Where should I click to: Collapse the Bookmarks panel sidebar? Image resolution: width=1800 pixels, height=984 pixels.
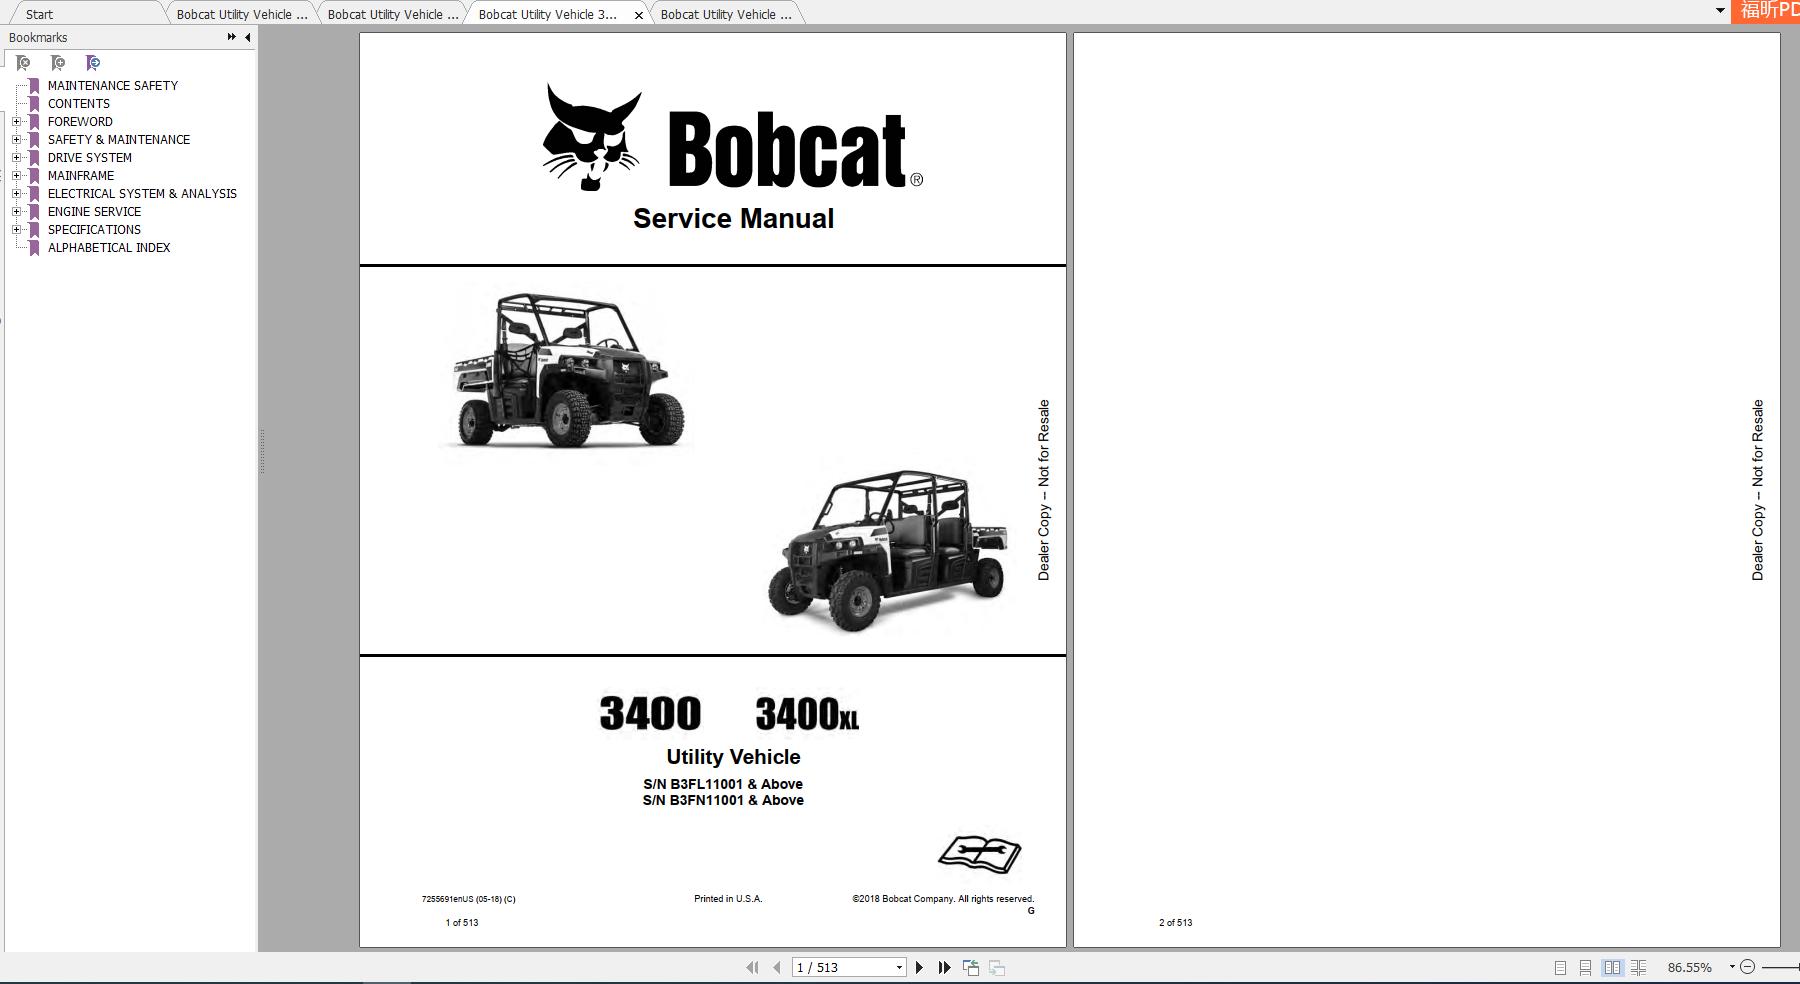[247, 37]
